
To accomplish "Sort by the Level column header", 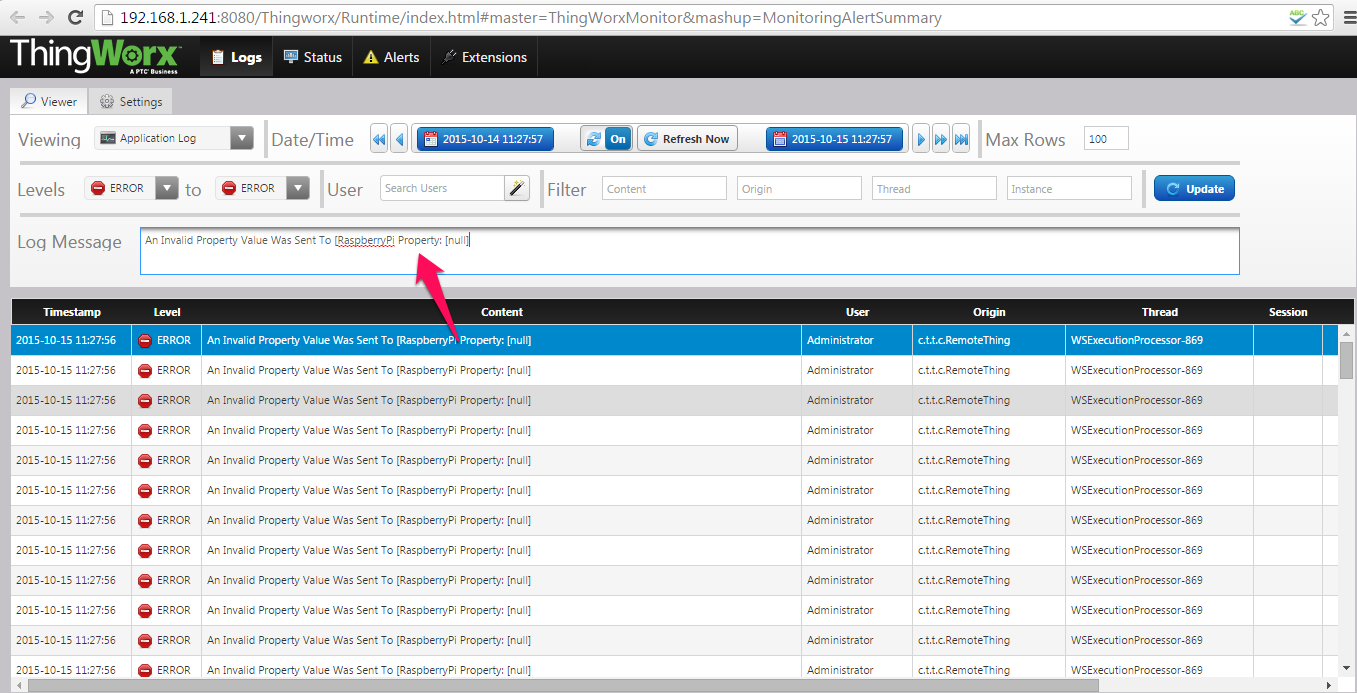I will [x=167, y=312].
